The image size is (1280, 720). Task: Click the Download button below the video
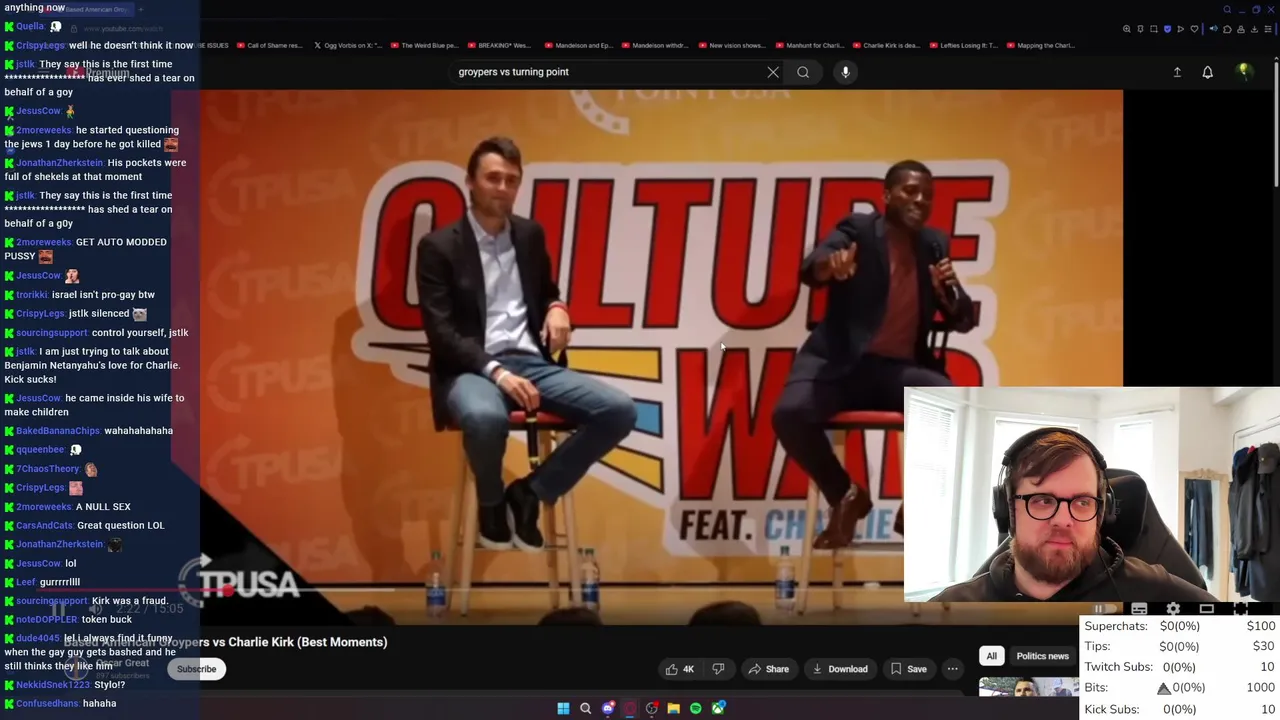(840, 669)
